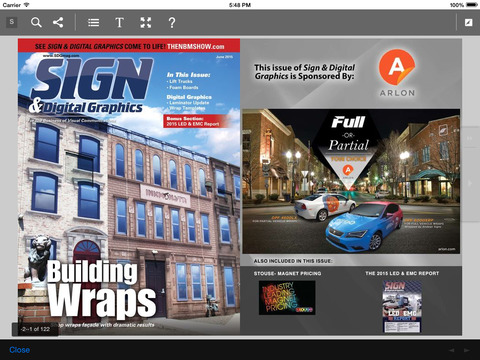Tap the page indicator '-2--1 of 122'
480x360 pixels.
pyautogui.click(x=35, y=329)
